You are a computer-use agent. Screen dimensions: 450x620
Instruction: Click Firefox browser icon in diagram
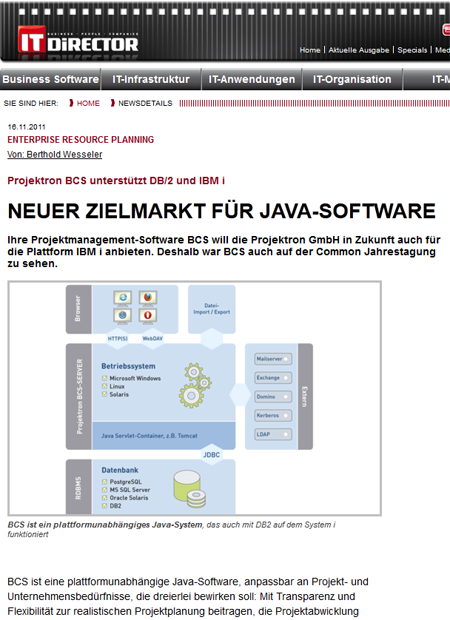coord(148,297)
